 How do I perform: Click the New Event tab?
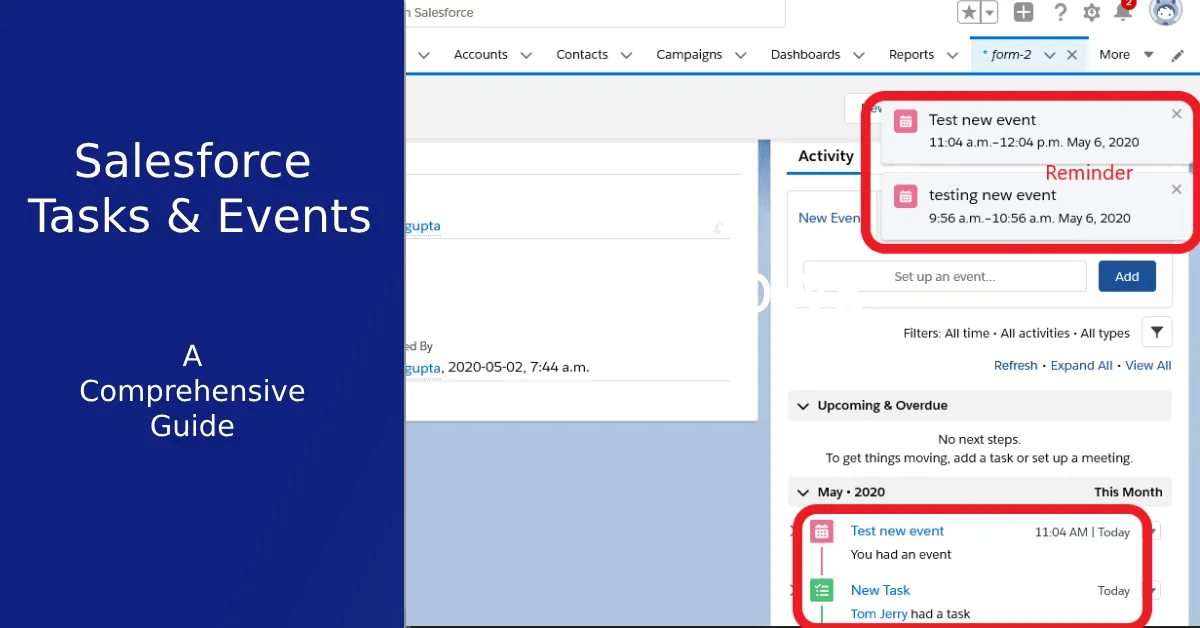[829, 218]
